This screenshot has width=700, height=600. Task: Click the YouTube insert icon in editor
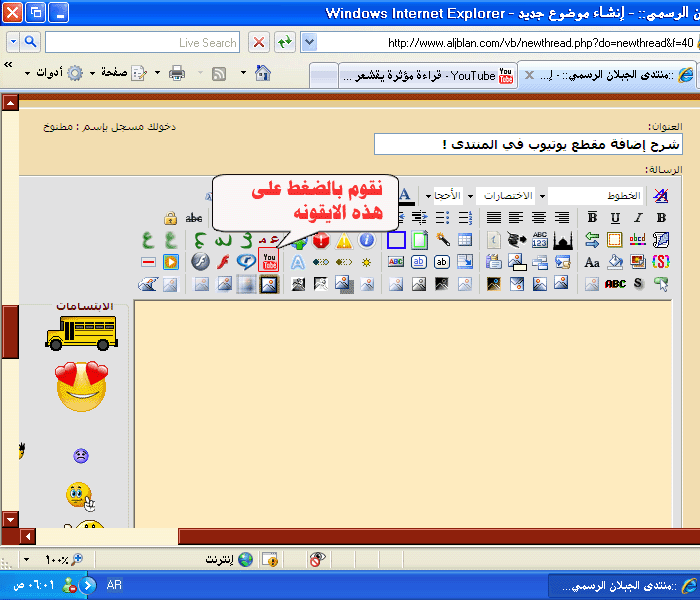click(x=268, y=262)
